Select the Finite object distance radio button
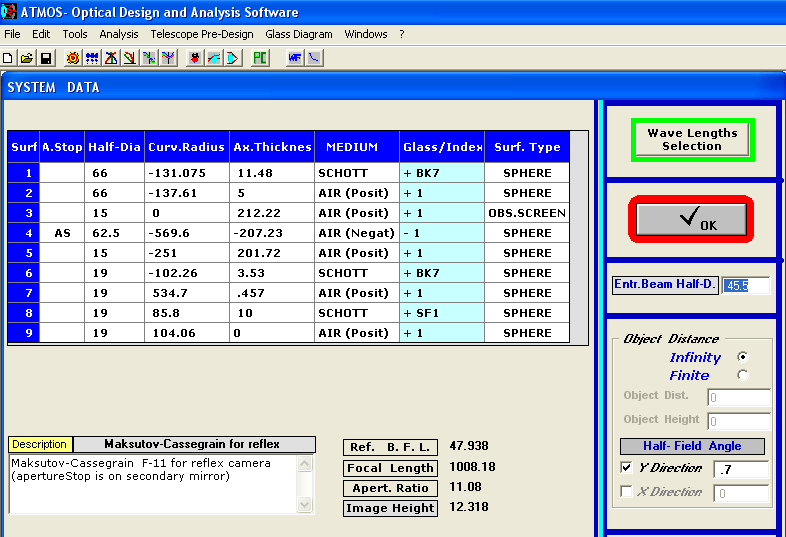Viewport: 786px width, 537px height. pyautogui.click(x=742, y=375)
